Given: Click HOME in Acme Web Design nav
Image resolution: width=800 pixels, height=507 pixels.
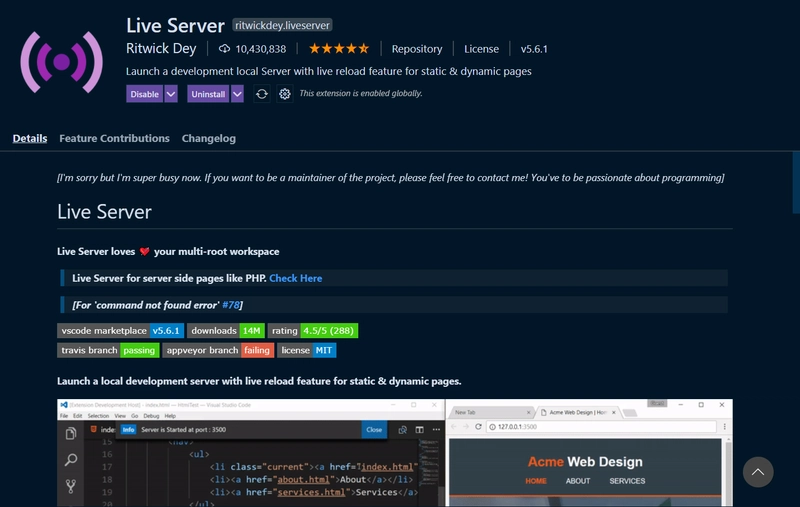Looking at the screenshot, I should point(536,481).
